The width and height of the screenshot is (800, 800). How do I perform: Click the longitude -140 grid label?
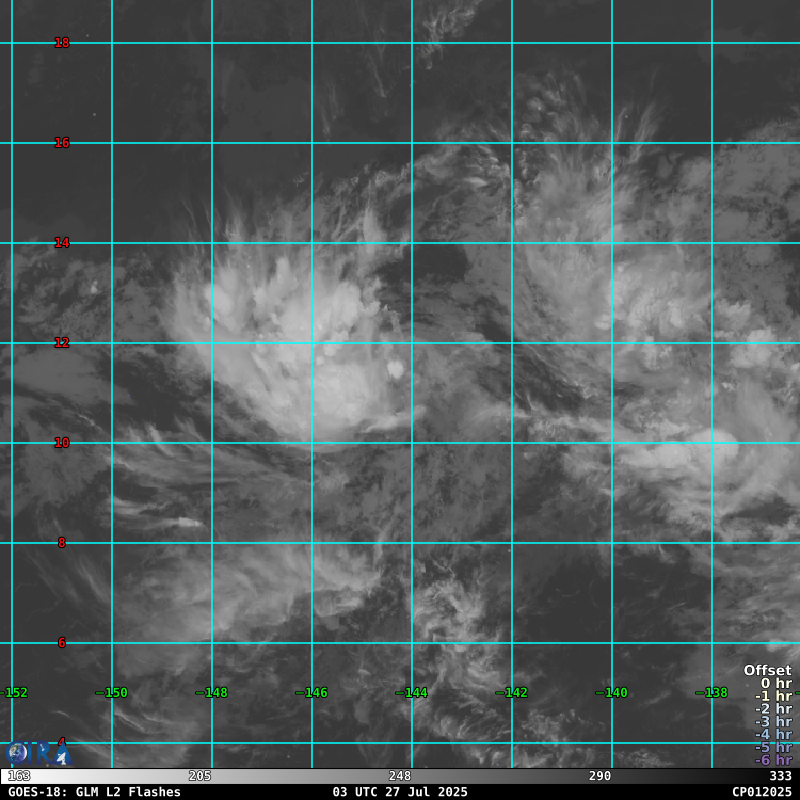click(x=611, y=693)
